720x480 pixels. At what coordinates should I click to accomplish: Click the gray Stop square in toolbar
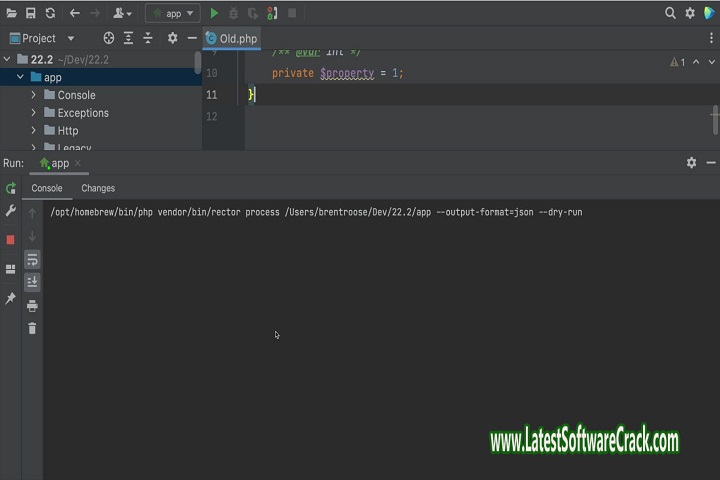[x=292, y=13]
